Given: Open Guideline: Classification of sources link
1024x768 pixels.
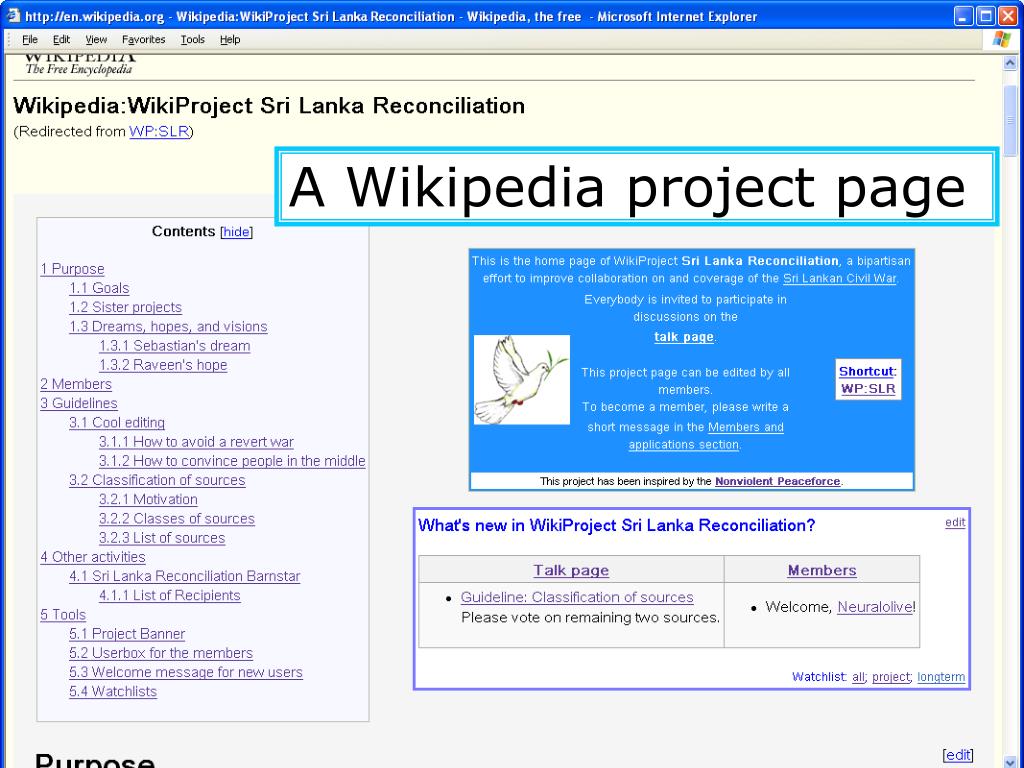Looking at the screenshot, I should pyautogui.click(x=577, y=597).
